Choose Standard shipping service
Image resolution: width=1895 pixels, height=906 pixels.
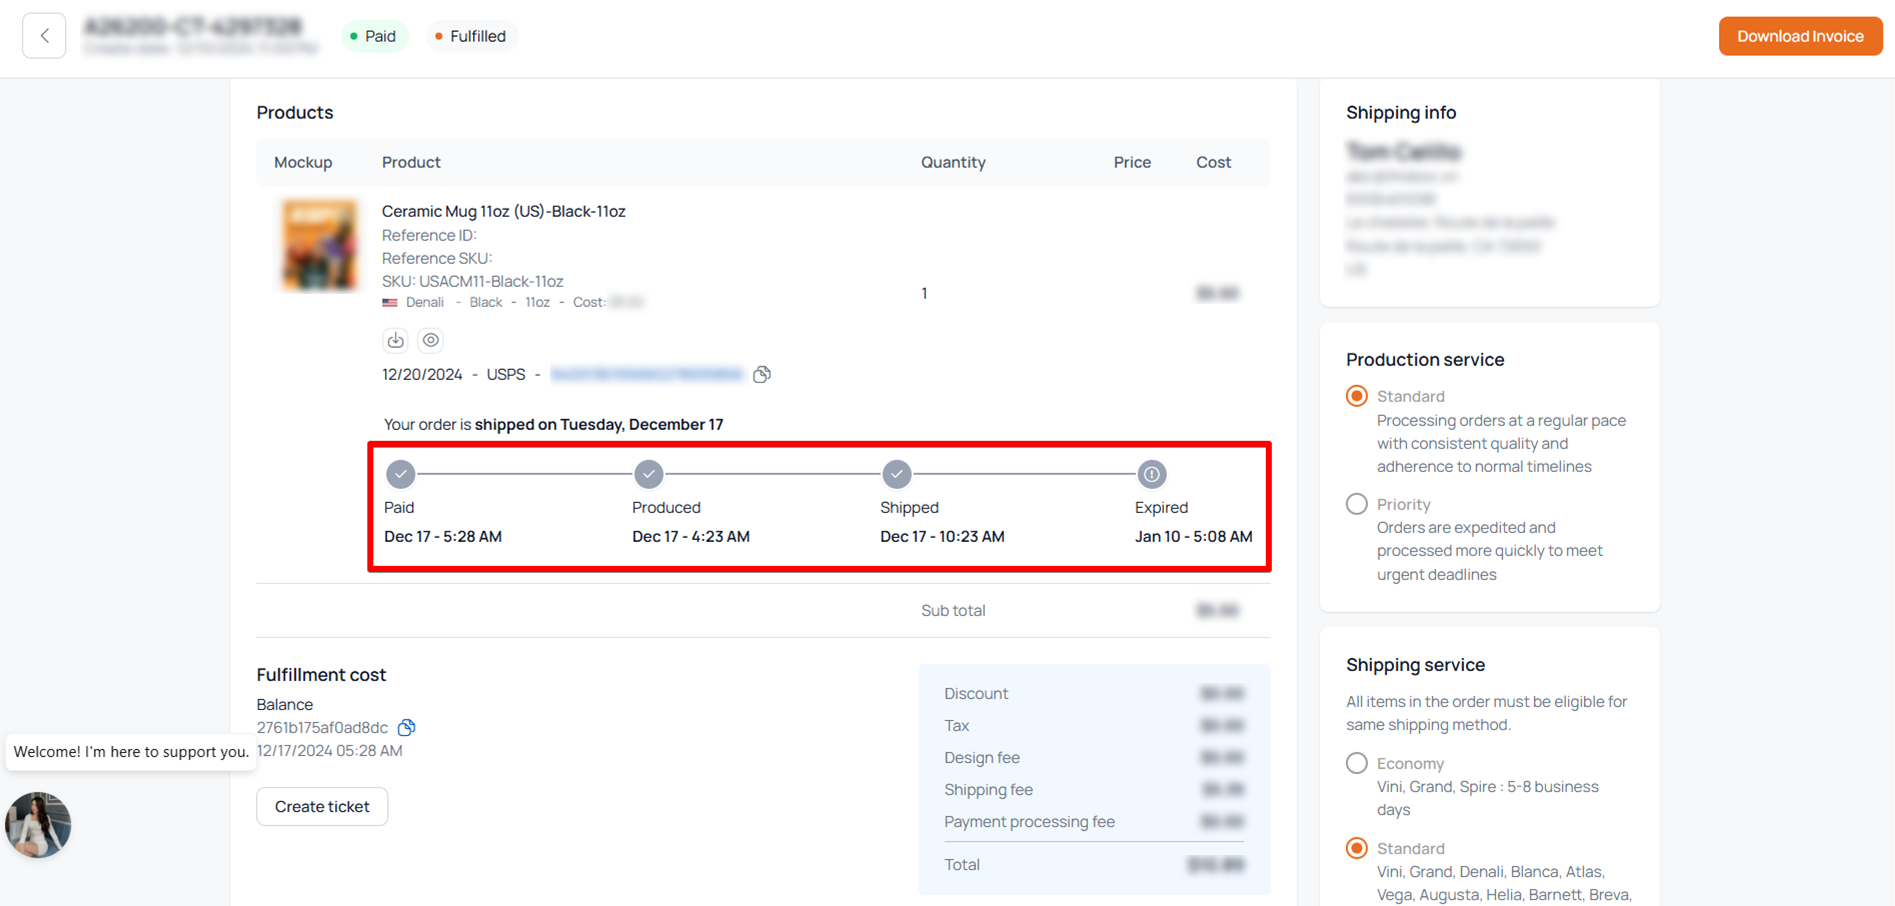[1357, 848]
